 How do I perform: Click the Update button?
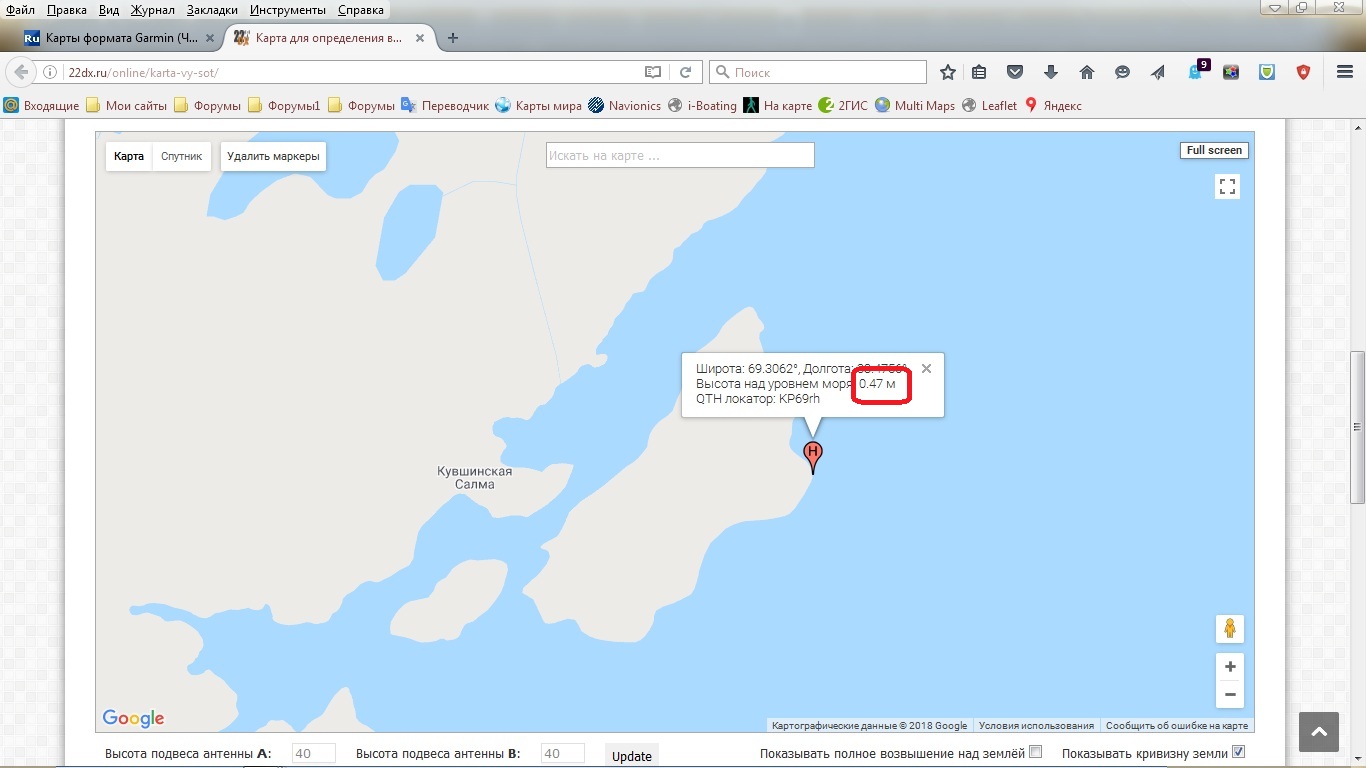631,756
